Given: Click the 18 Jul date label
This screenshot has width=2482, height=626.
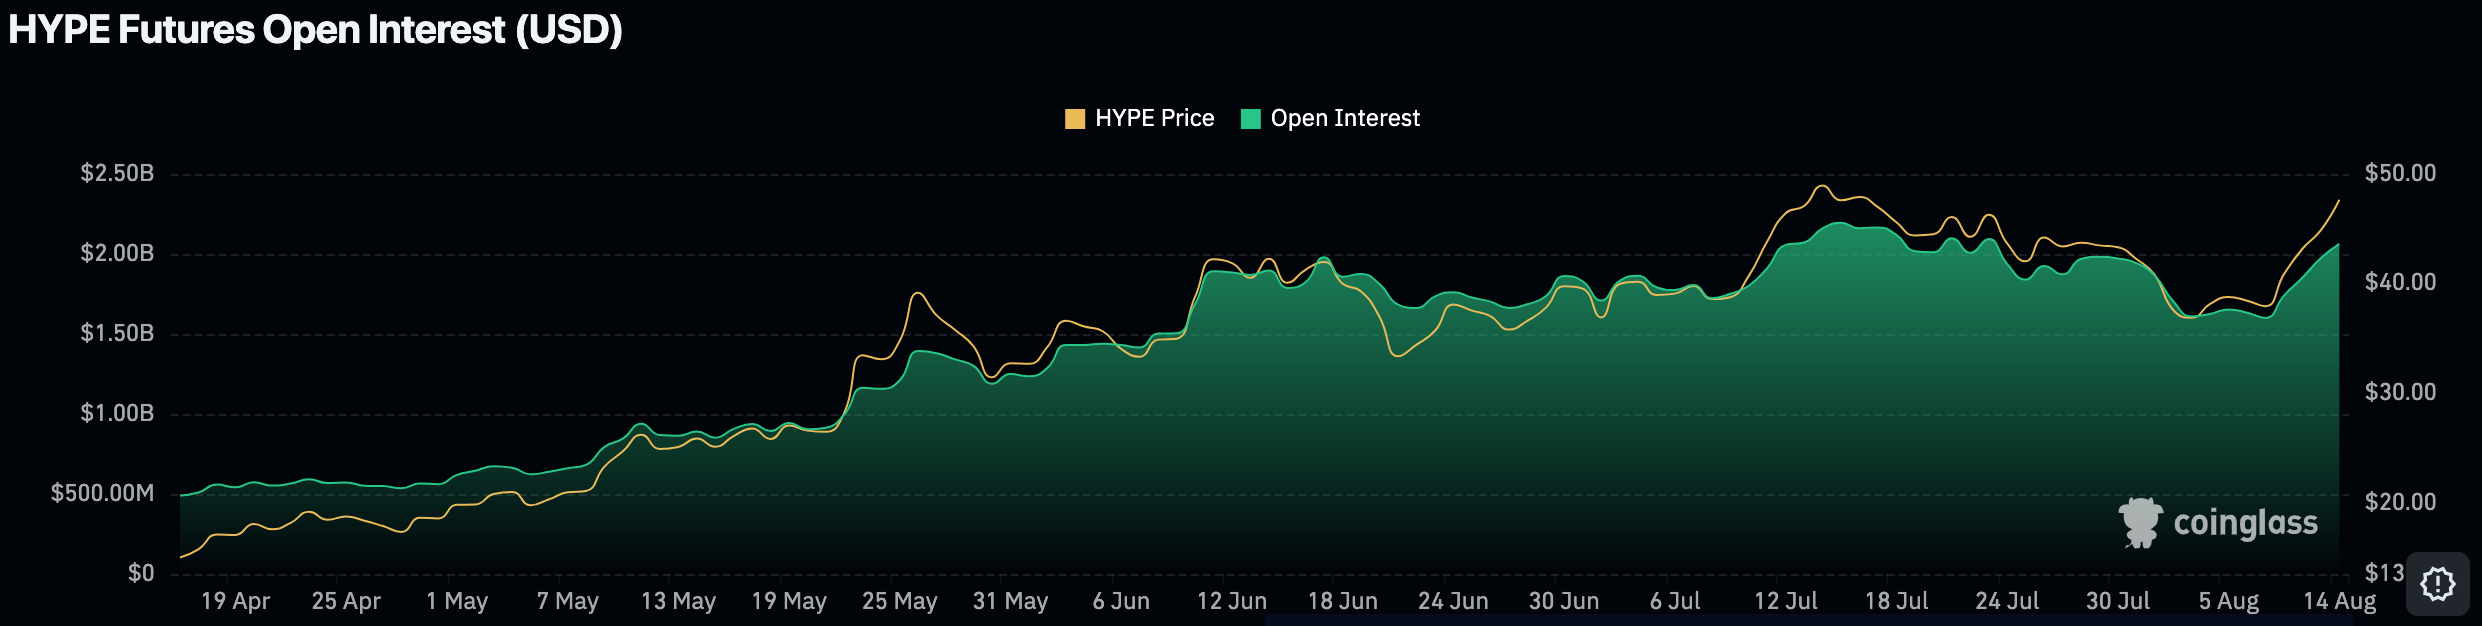Looking at the screenshot, I should pos(1896,601).
